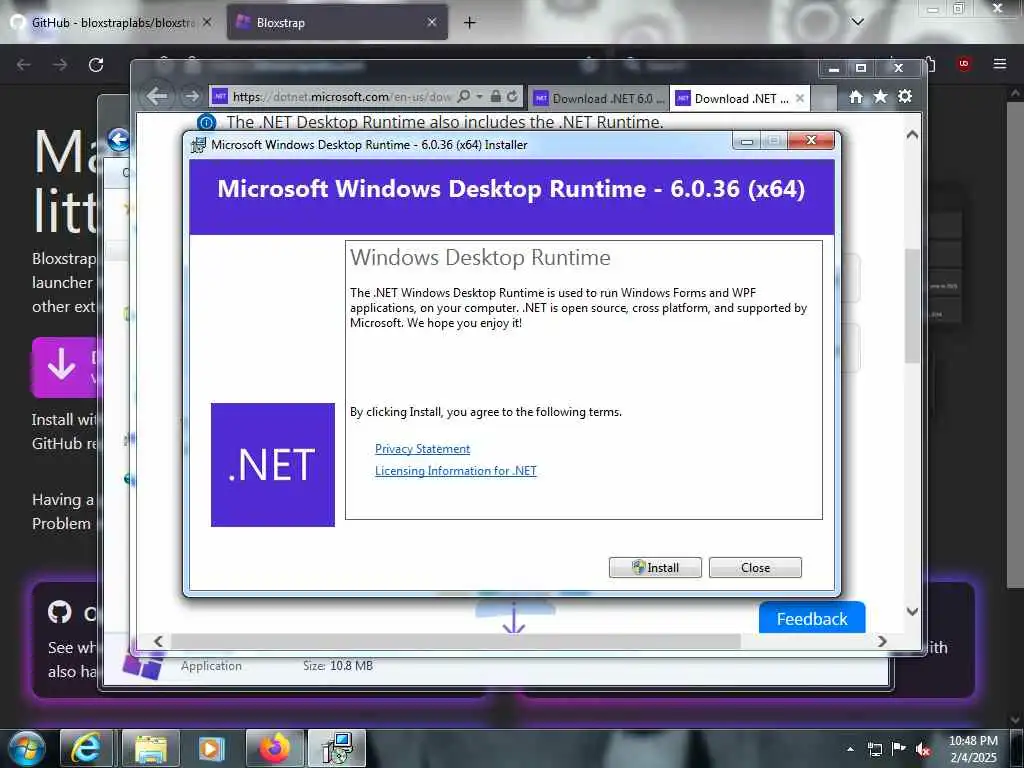Click the purple download arrow button on Bloxstrap page

64,367
